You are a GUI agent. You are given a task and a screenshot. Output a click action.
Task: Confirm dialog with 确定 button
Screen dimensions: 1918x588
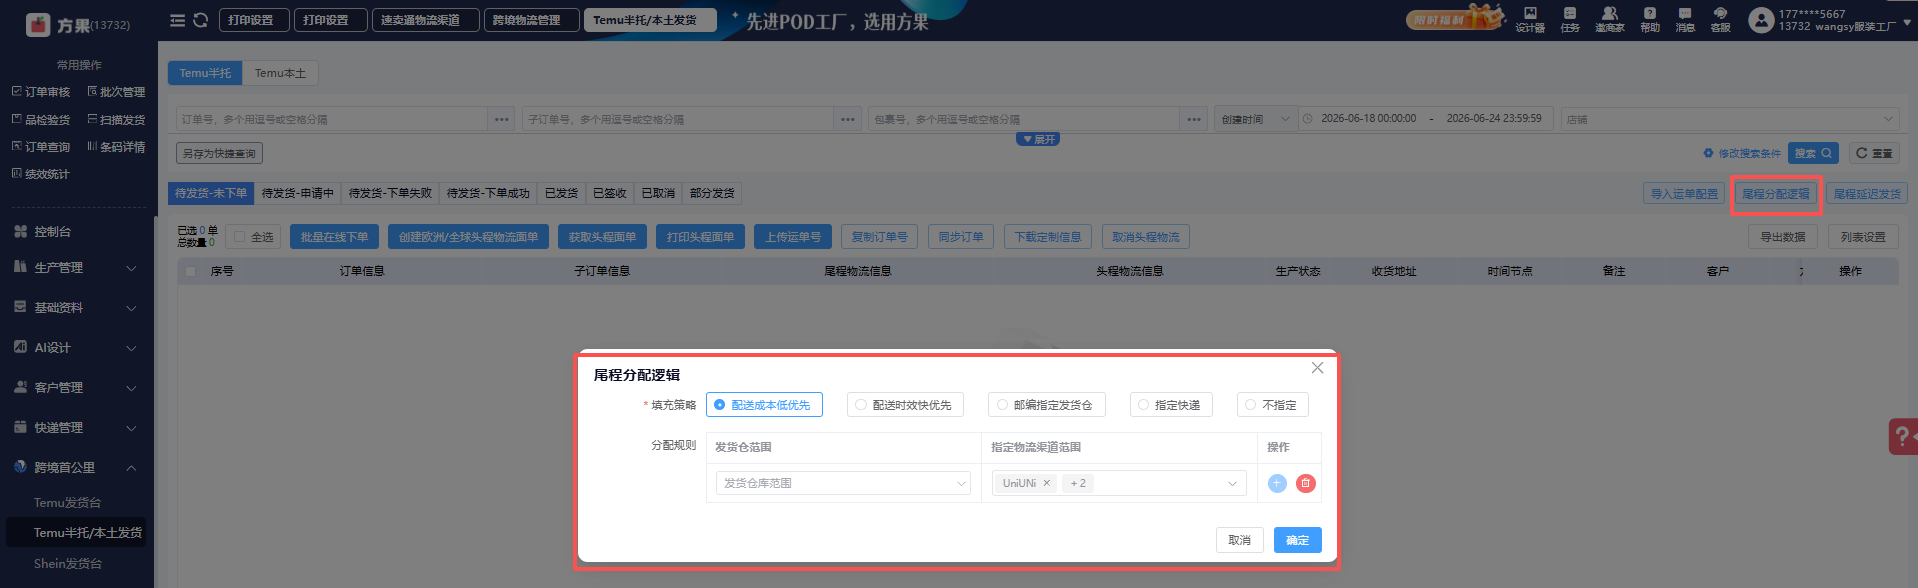point(1298,540)
